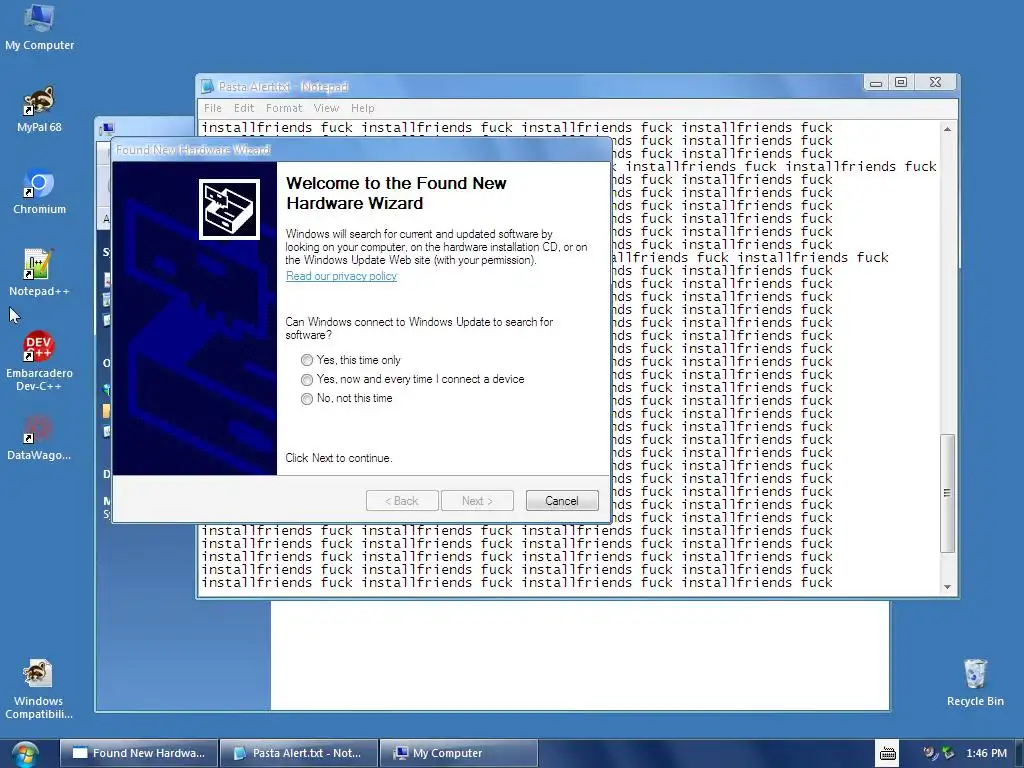This screenshot has height=768, width=1024.
Task: Click the Start orb button
Action: point(25,754)
